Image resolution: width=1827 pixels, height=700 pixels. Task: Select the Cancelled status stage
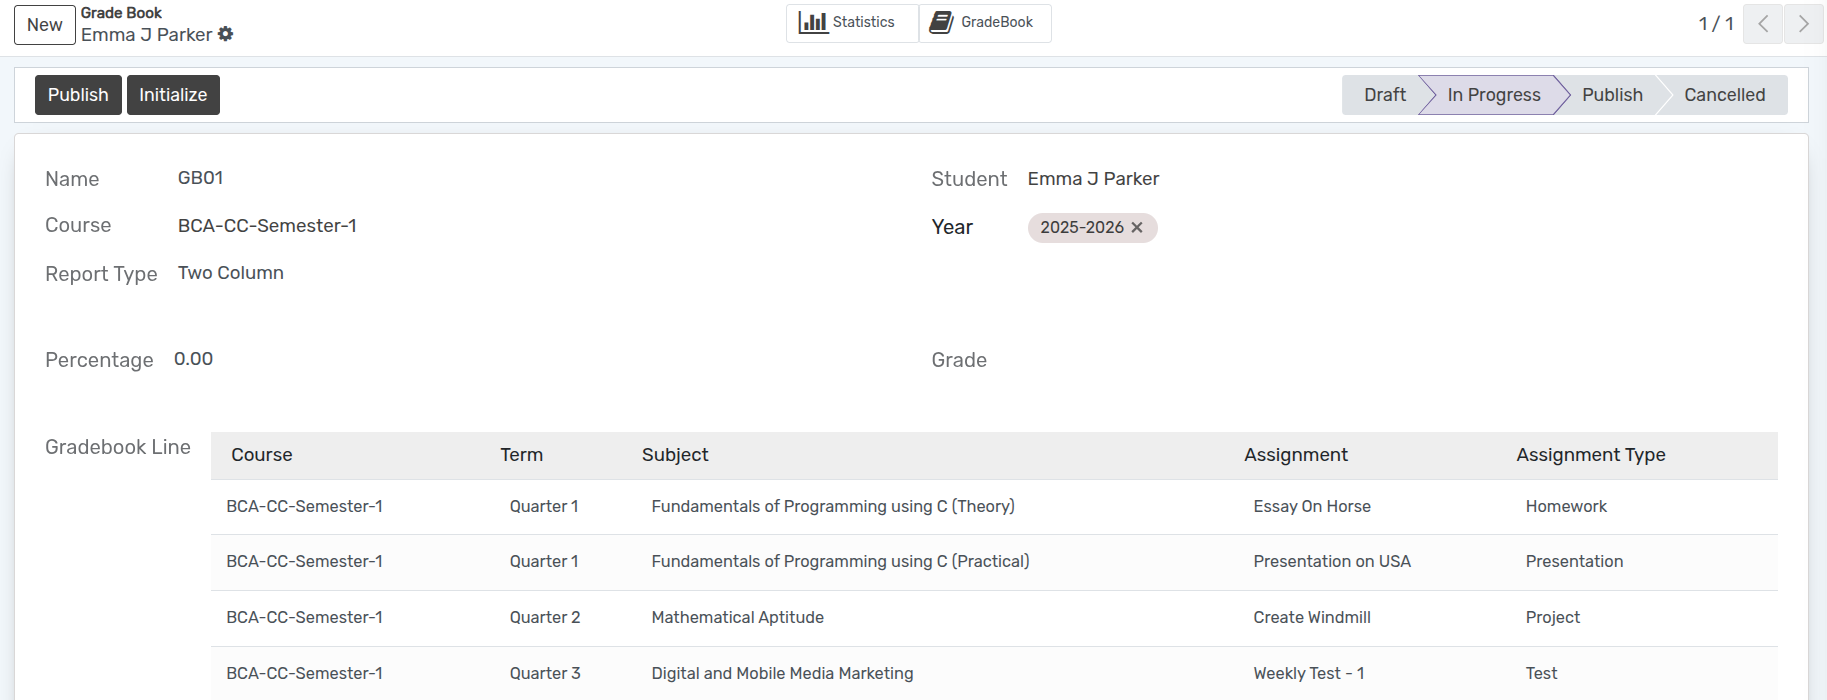point(1724,95)
